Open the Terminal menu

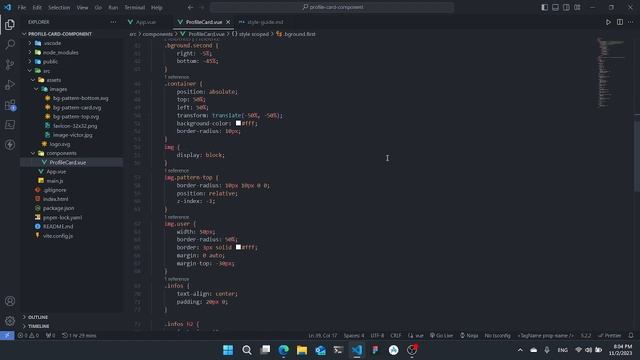(134, 7)
